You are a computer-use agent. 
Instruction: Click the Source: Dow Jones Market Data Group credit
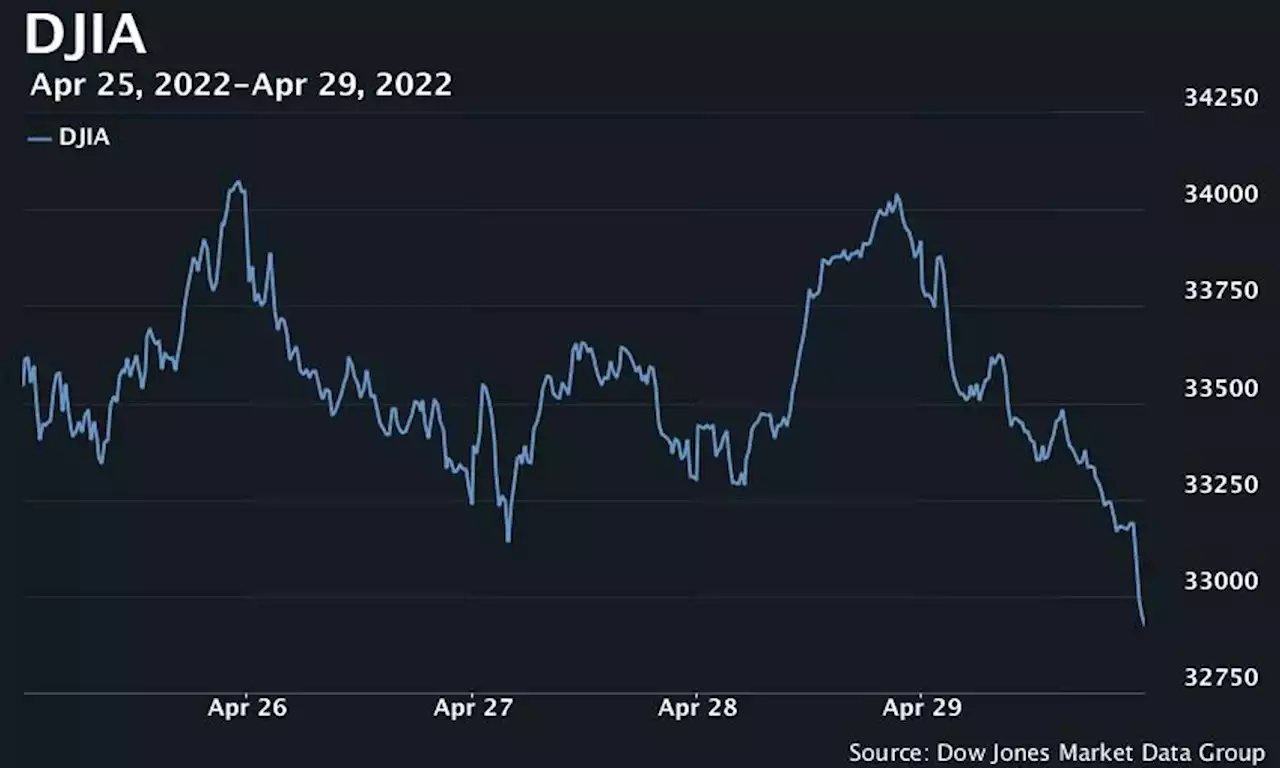pos(1057,752)
